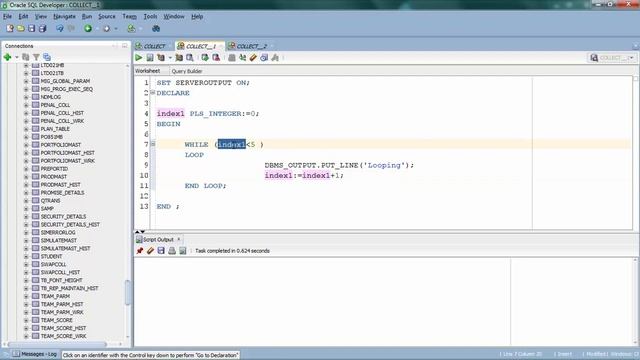Viewport: 640px width, 360px height.
Task: Click the Commit icon in worksheet toolbar
Action: [x=205, y=58]
